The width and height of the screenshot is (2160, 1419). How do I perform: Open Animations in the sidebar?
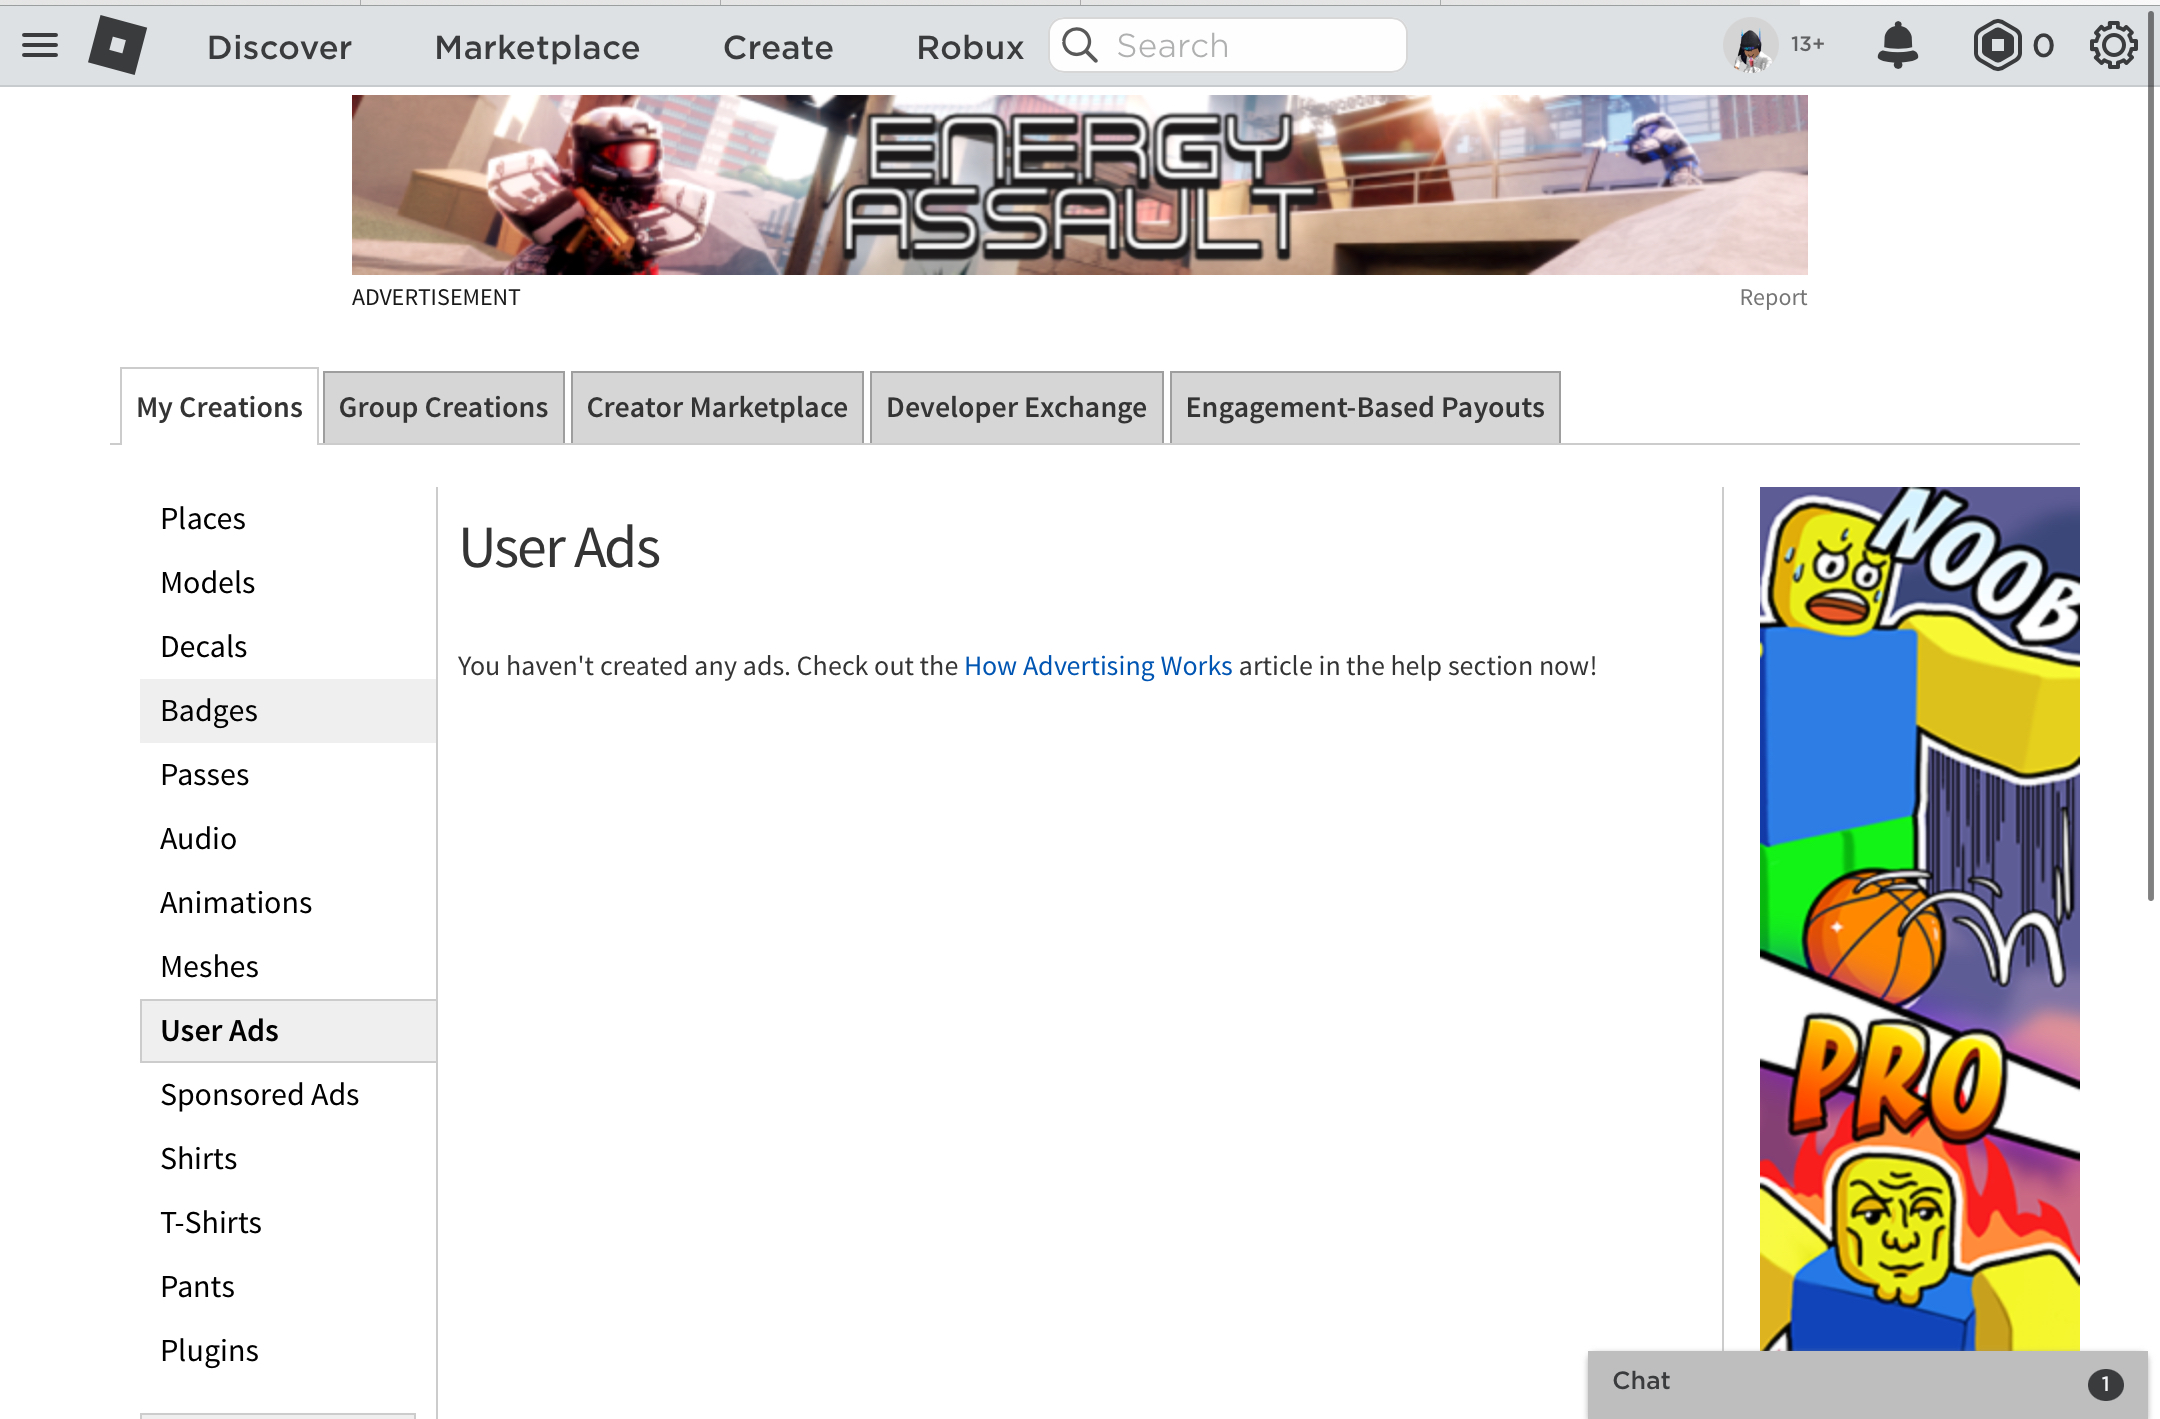click(288, 903)
